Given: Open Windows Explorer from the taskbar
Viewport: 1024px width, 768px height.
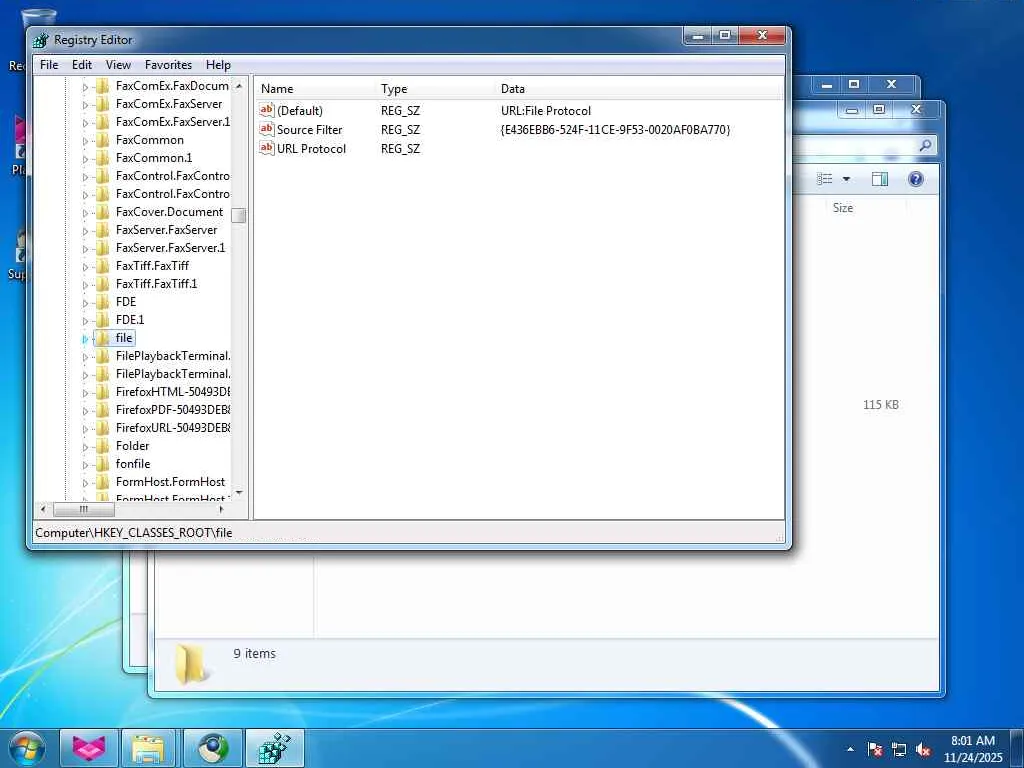Looking at the screenshot, I should point(148,748).
